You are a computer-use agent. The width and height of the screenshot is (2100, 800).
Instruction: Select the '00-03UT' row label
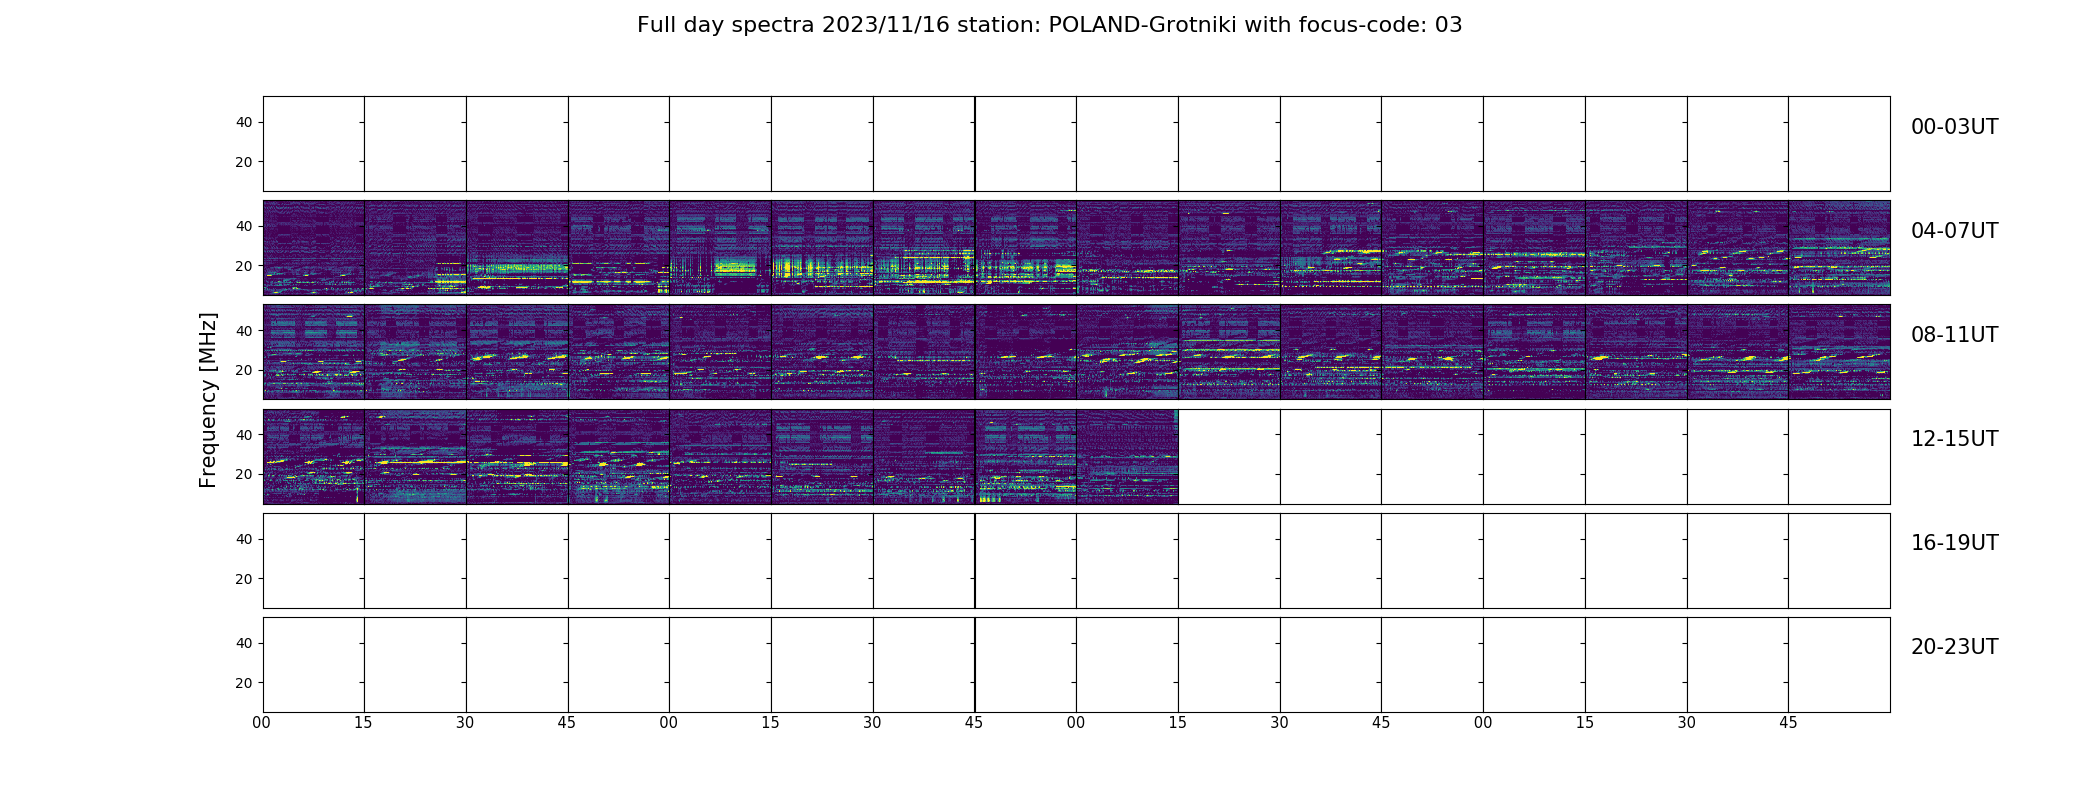point(1954,127)
